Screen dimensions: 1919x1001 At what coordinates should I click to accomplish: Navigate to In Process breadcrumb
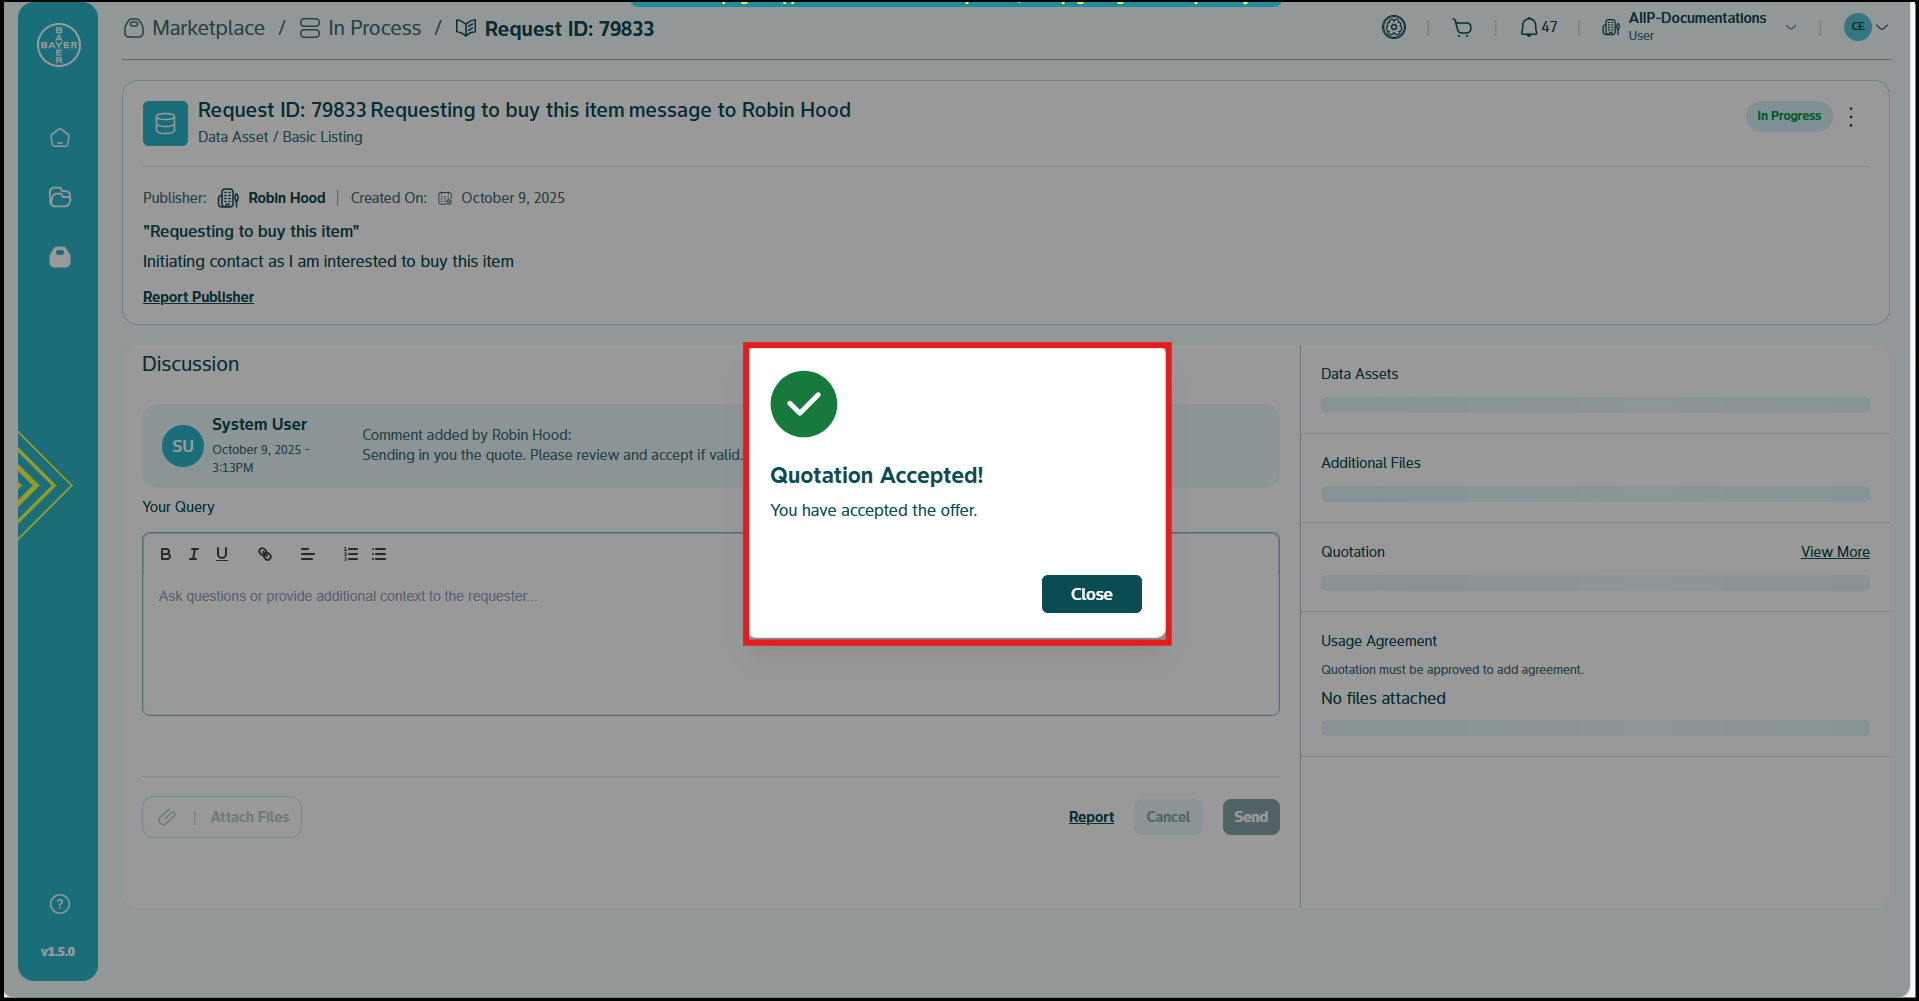(374, 28)
